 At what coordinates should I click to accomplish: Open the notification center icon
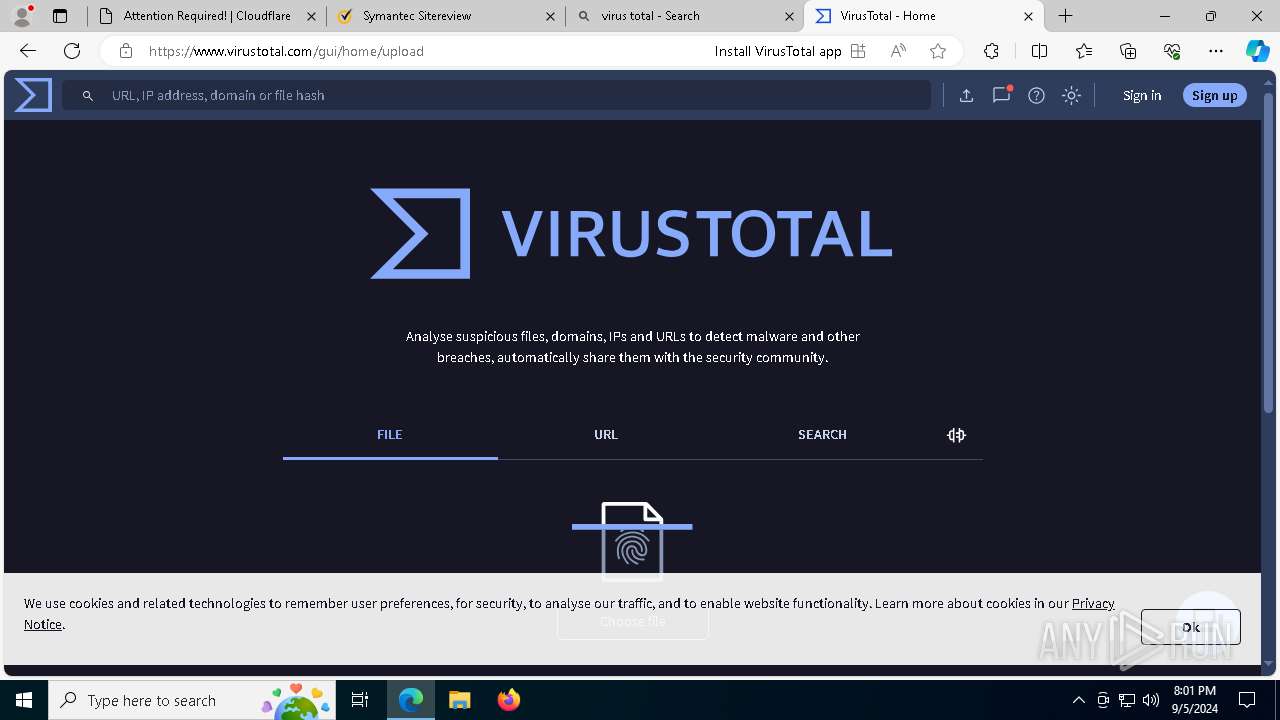click(1247, 700)
